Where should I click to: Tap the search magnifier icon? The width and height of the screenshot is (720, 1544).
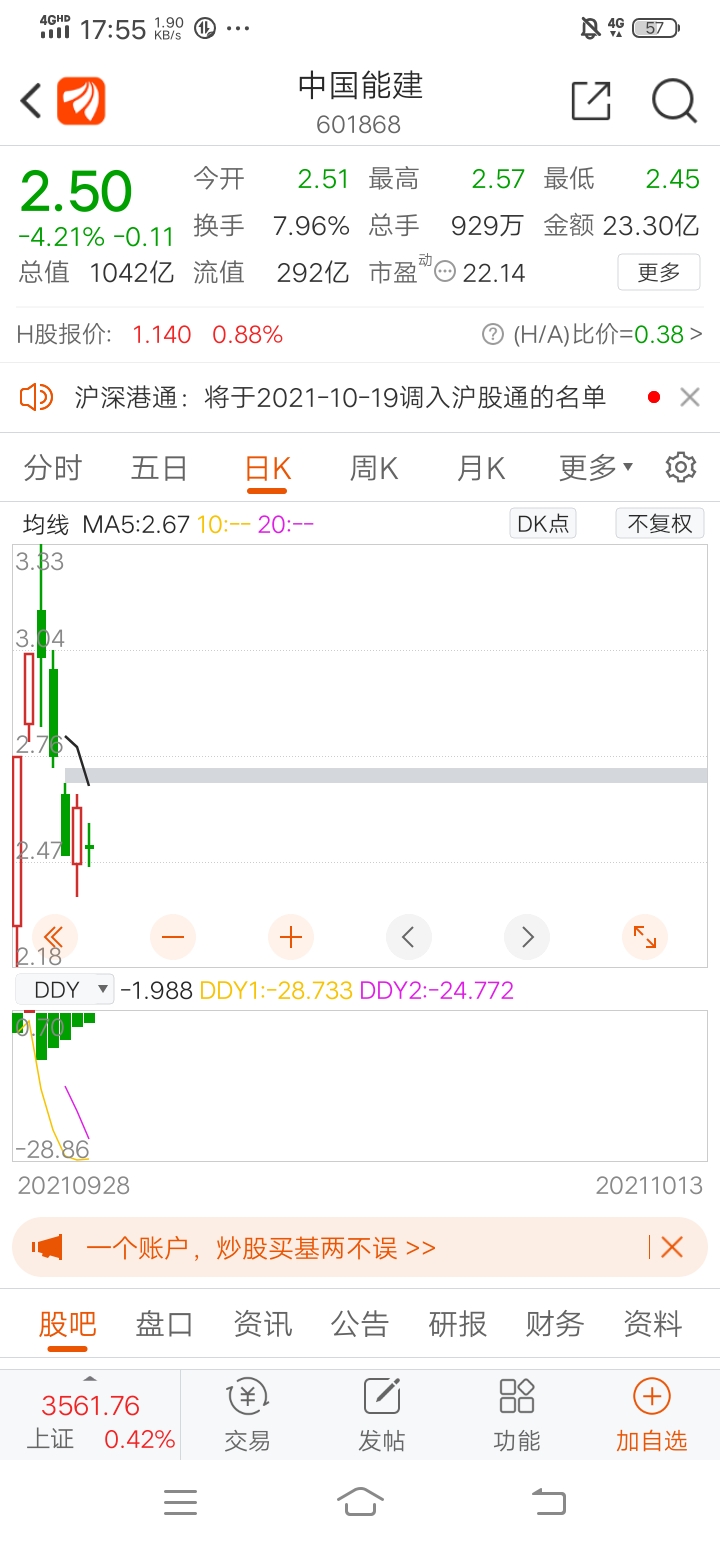pyautogui.click(x=673, y=101)
